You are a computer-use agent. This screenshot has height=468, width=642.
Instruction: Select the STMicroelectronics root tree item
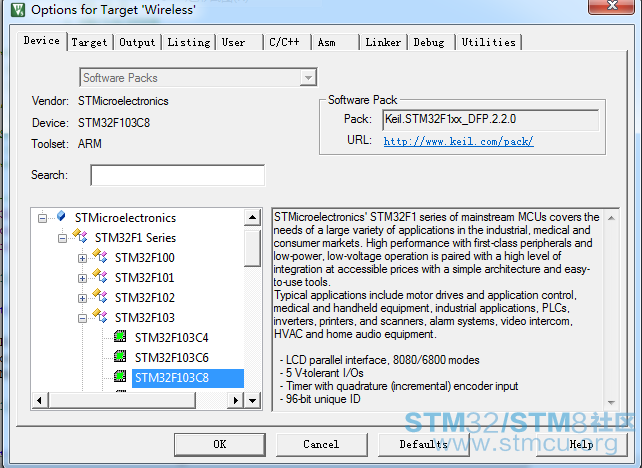point(125,218)
